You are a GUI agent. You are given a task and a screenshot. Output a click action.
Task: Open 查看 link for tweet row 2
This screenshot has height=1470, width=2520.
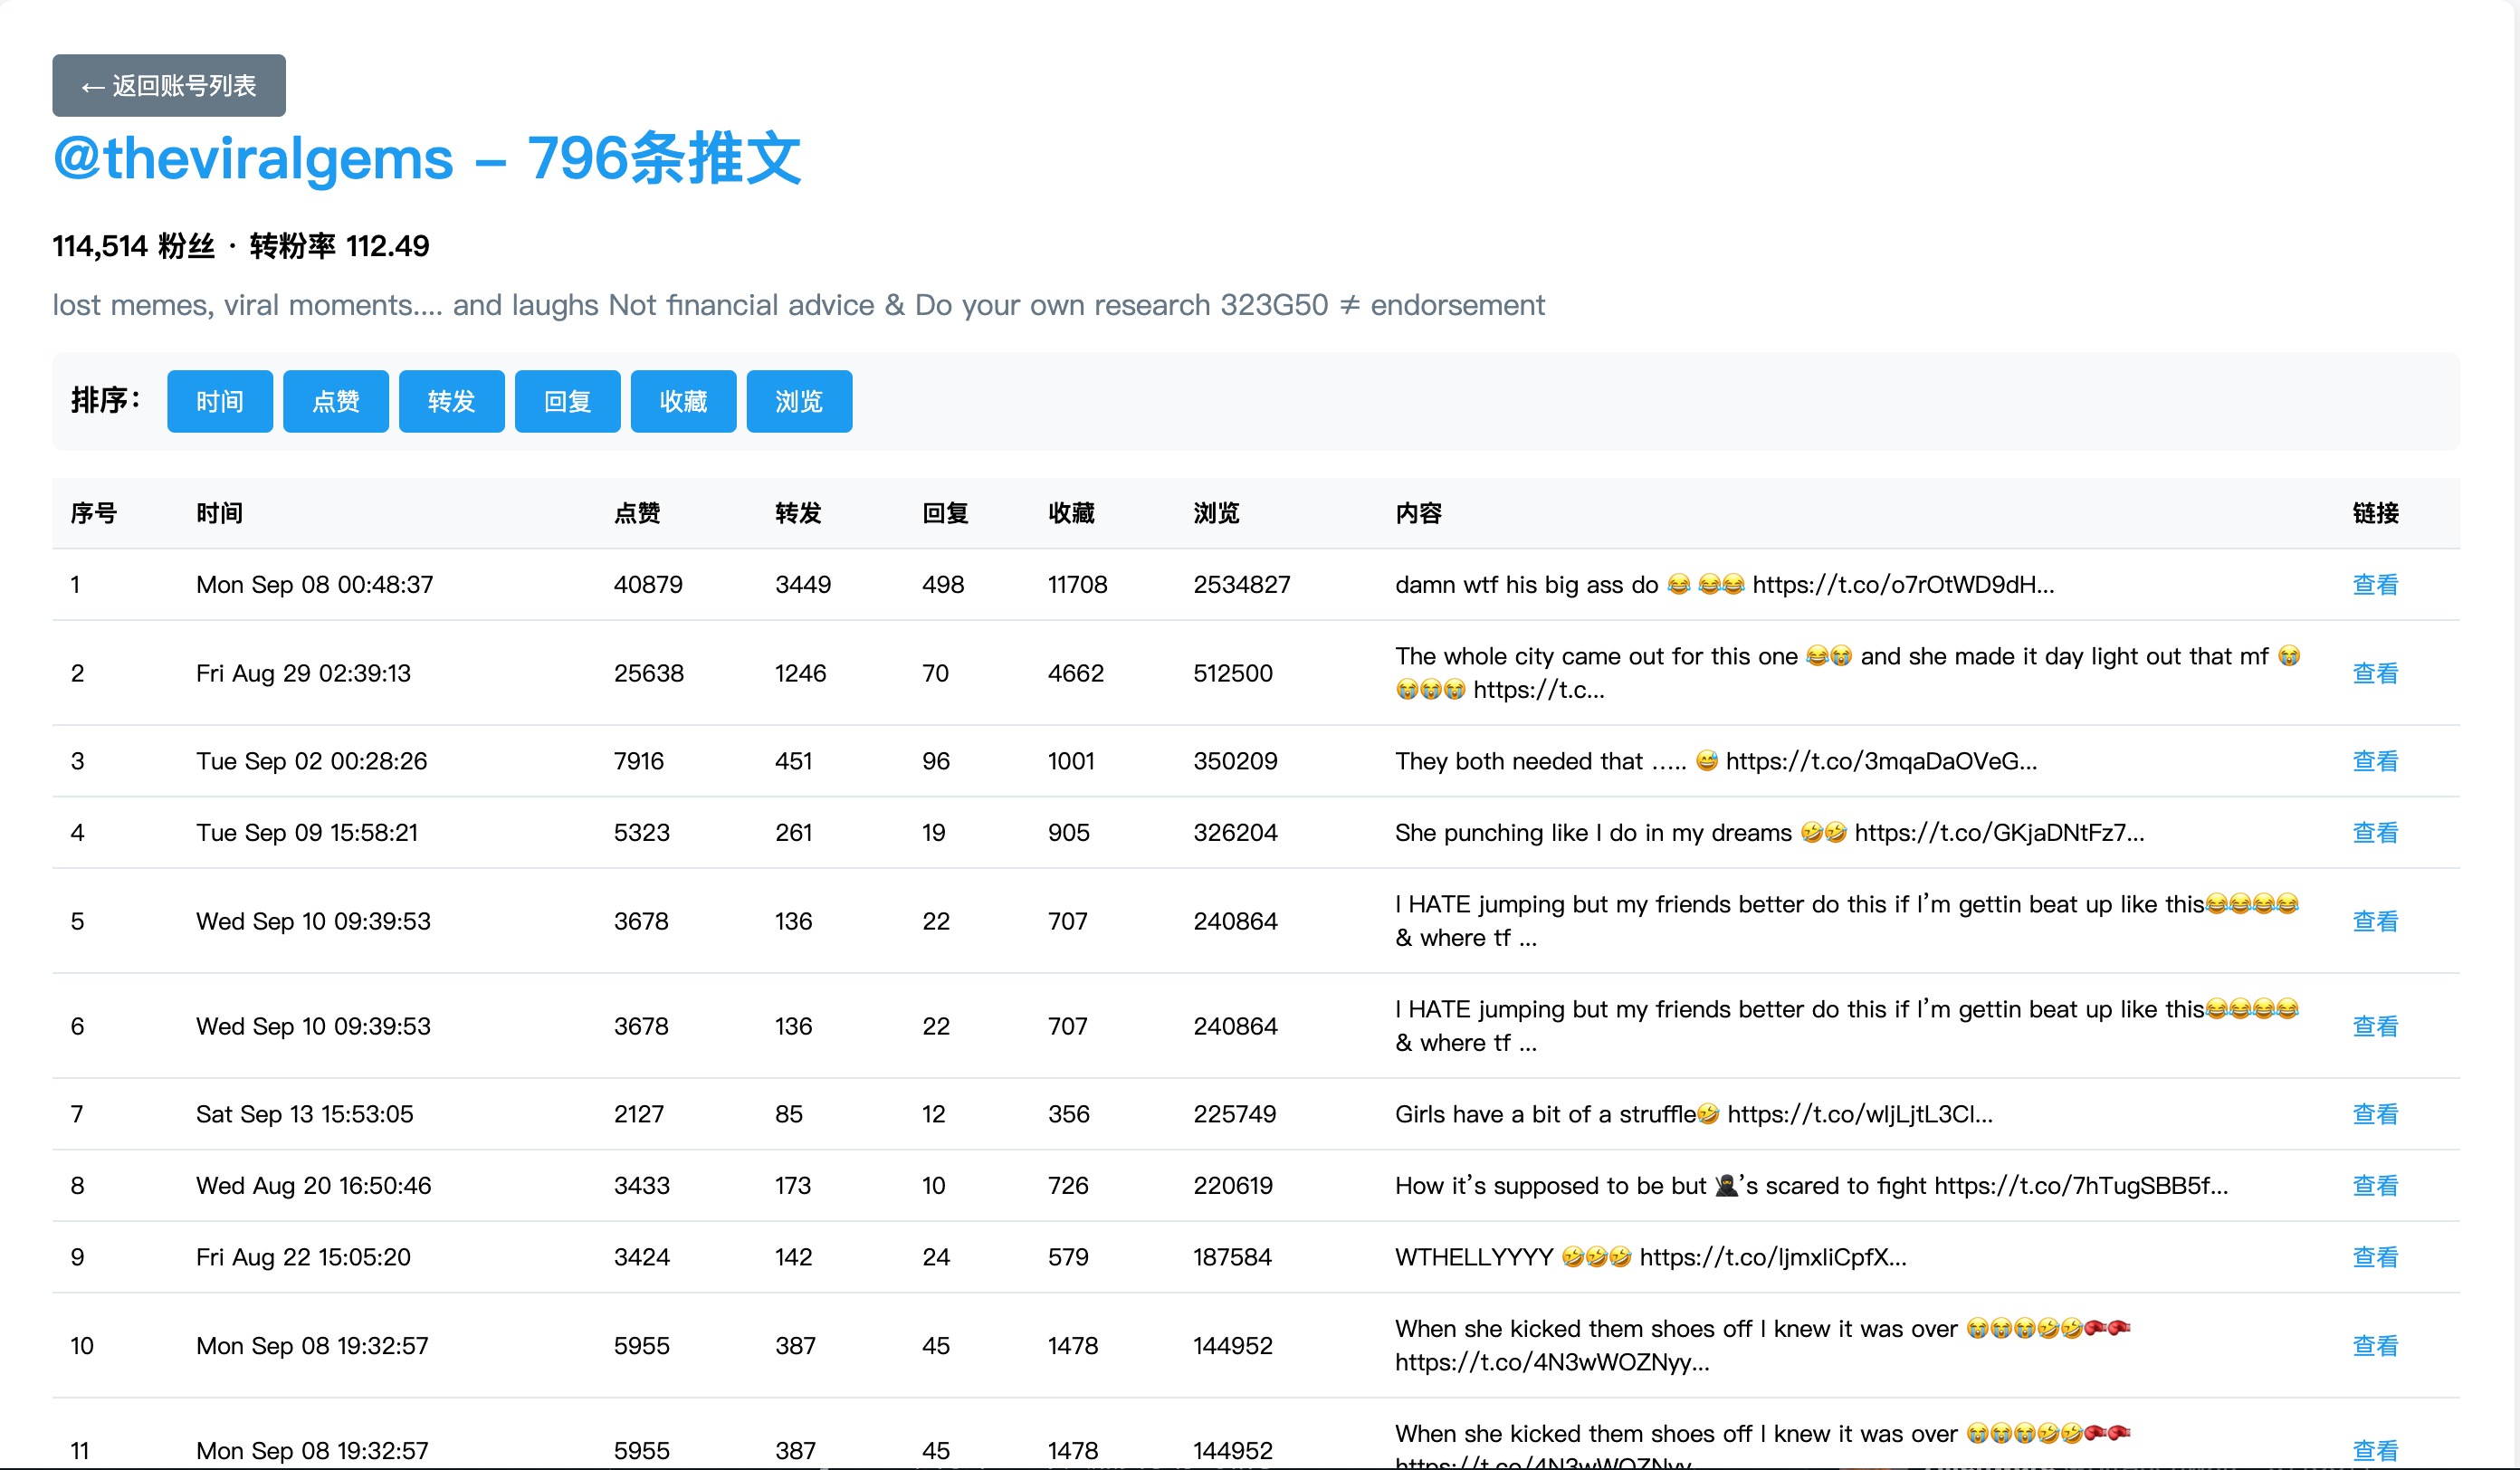(2374, 673)
